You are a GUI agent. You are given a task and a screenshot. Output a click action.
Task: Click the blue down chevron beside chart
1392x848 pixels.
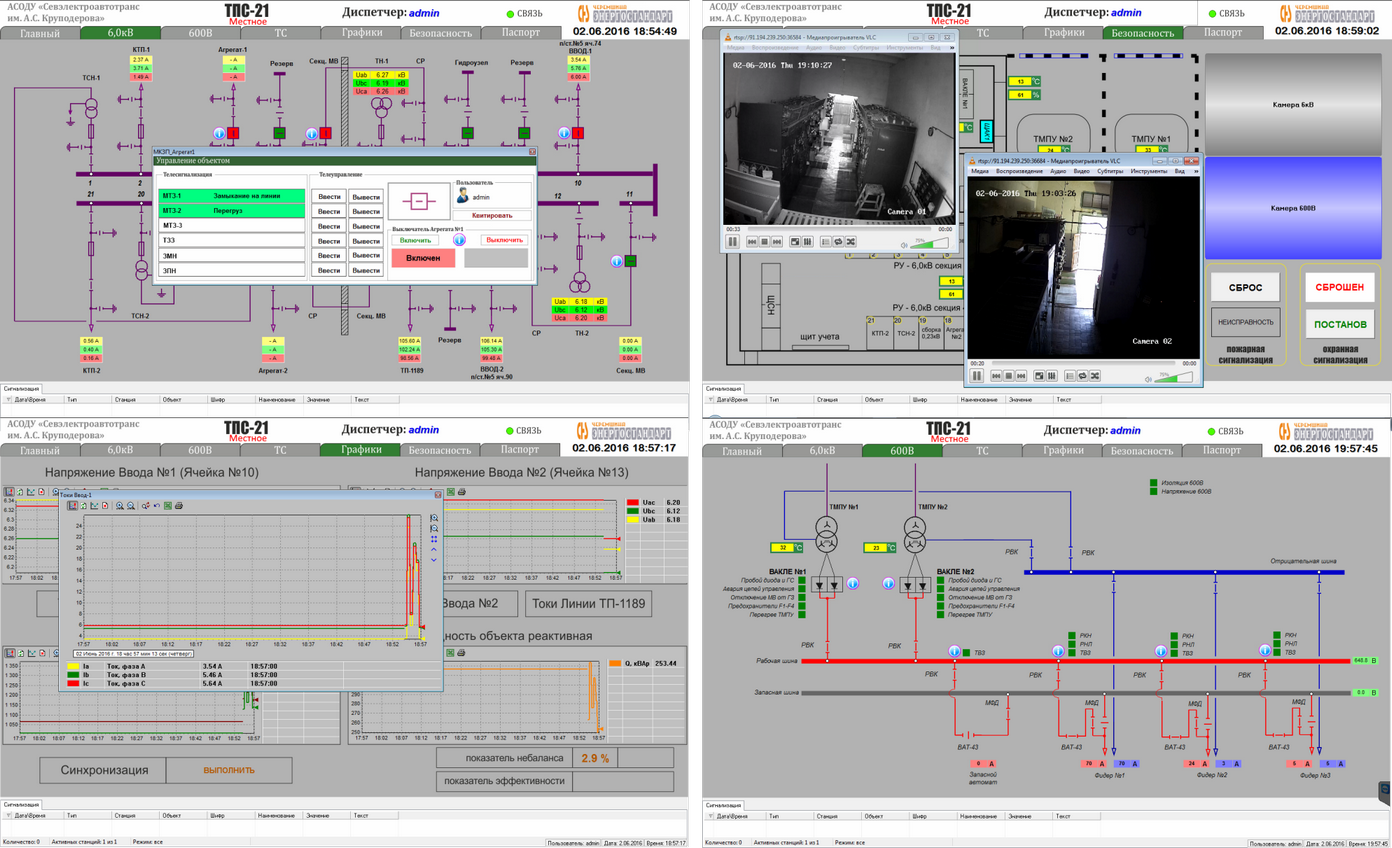pyautogui.click(x=434, y=560)
